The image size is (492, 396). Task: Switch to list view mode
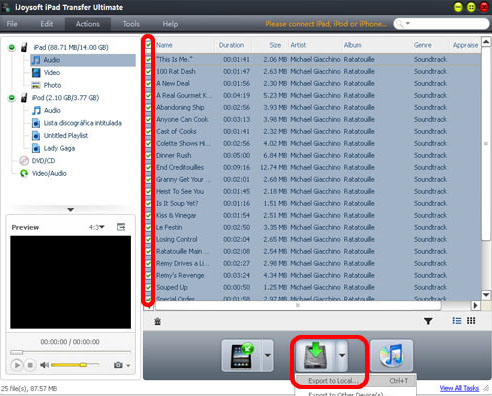[457, 321]
